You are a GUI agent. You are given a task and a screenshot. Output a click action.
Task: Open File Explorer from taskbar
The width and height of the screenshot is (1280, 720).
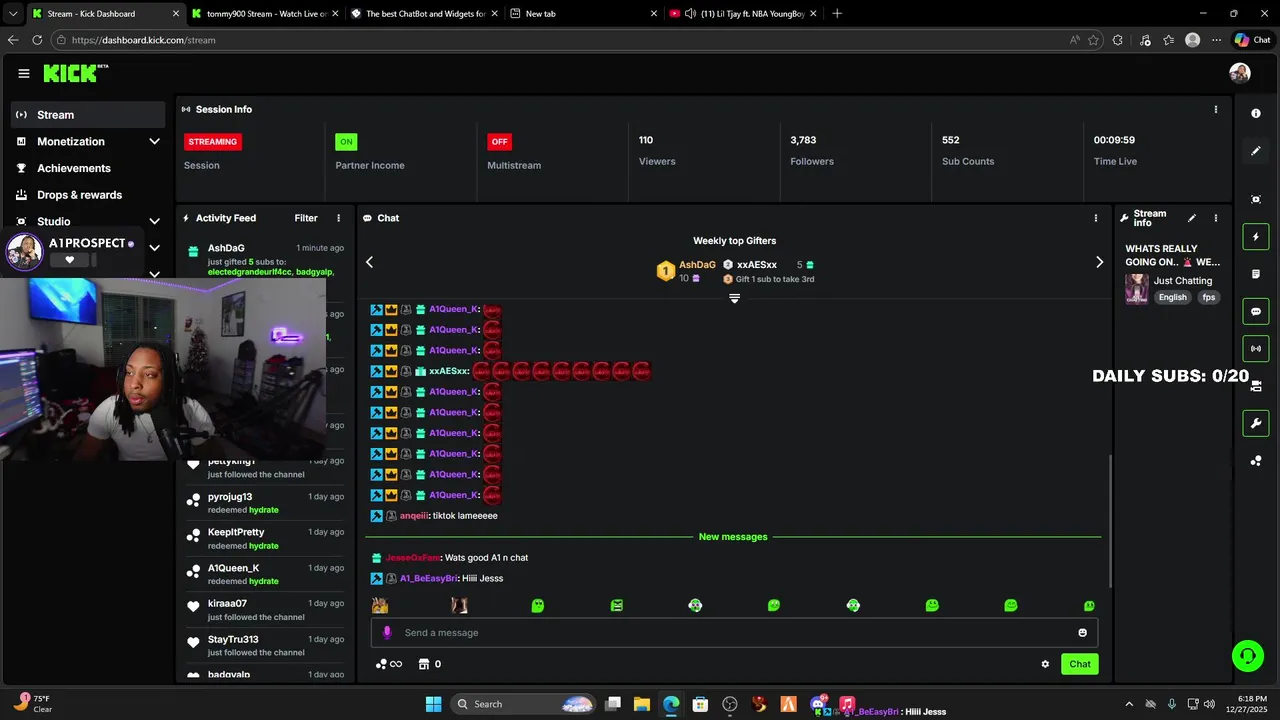coord(642,704)
